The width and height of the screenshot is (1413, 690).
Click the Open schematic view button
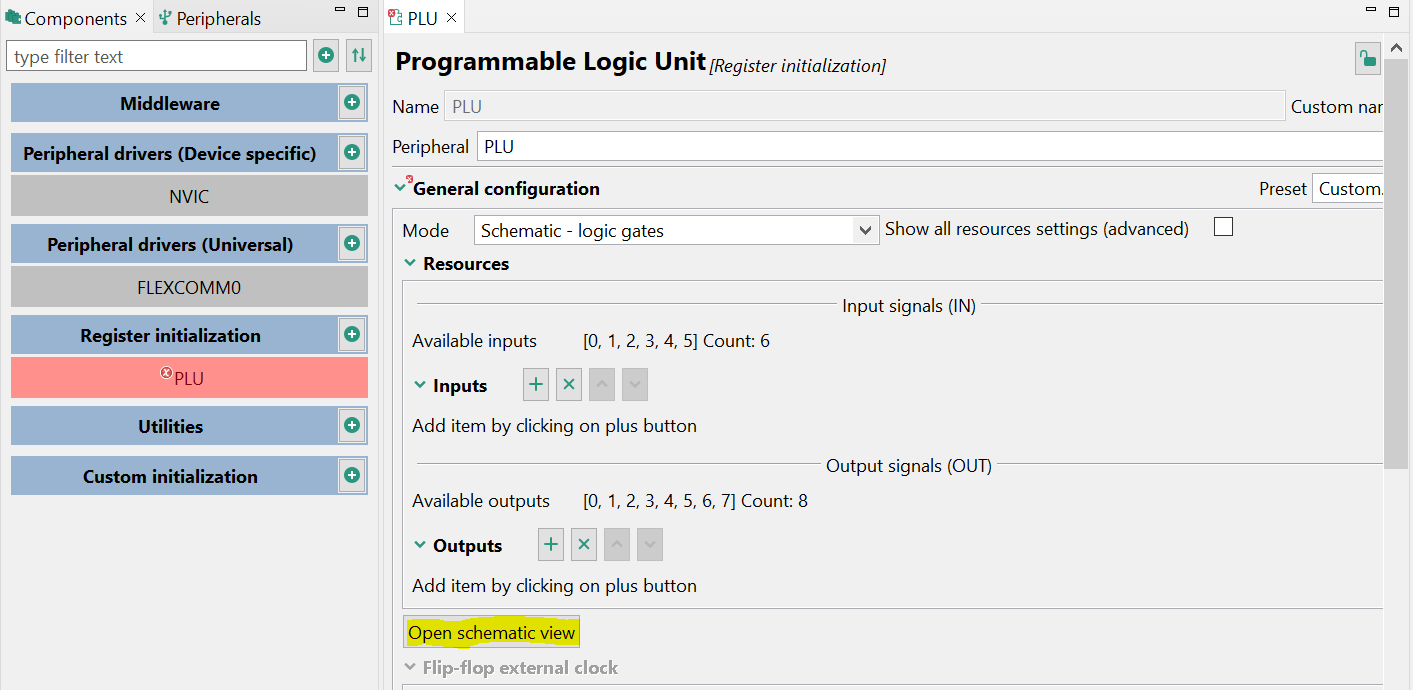coord(491,632)
